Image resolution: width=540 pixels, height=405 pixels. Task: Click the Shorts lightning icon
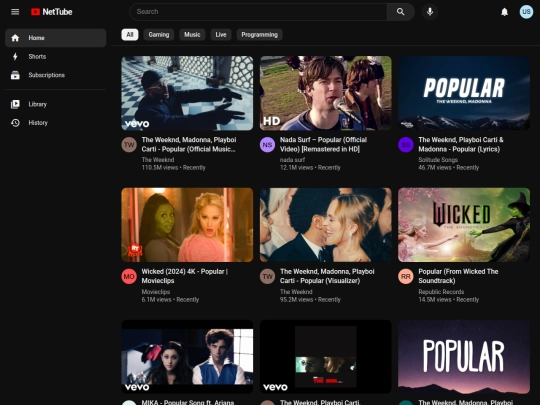(x=15, y=56)
